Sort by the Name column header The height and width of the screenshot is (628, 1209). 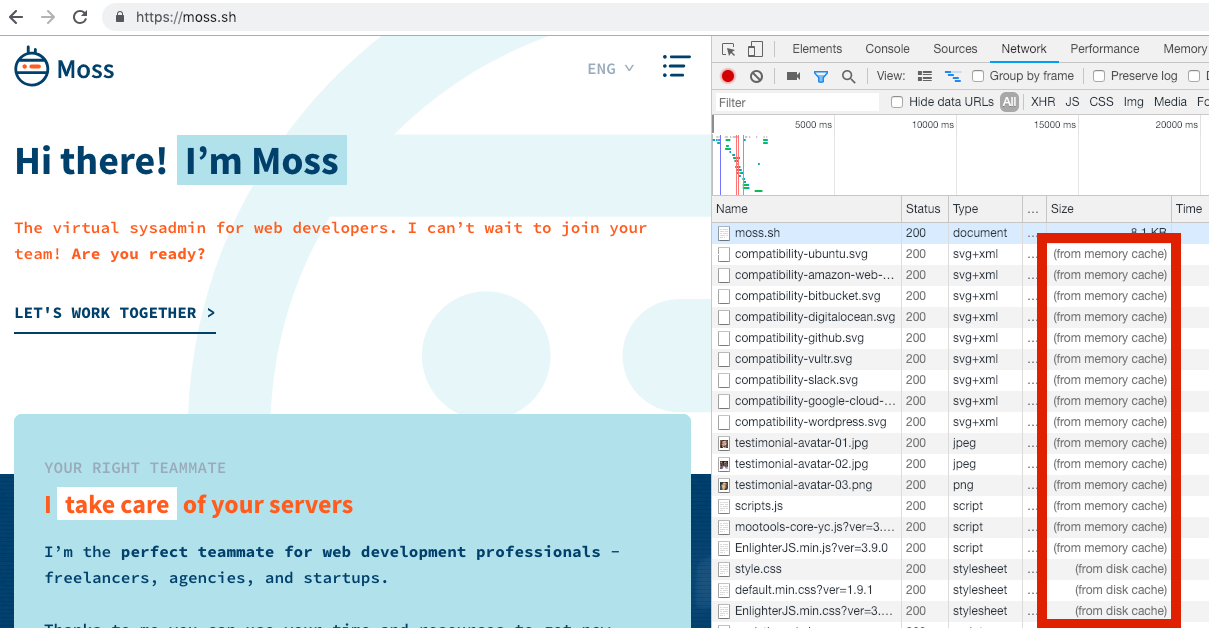[806, 209]
